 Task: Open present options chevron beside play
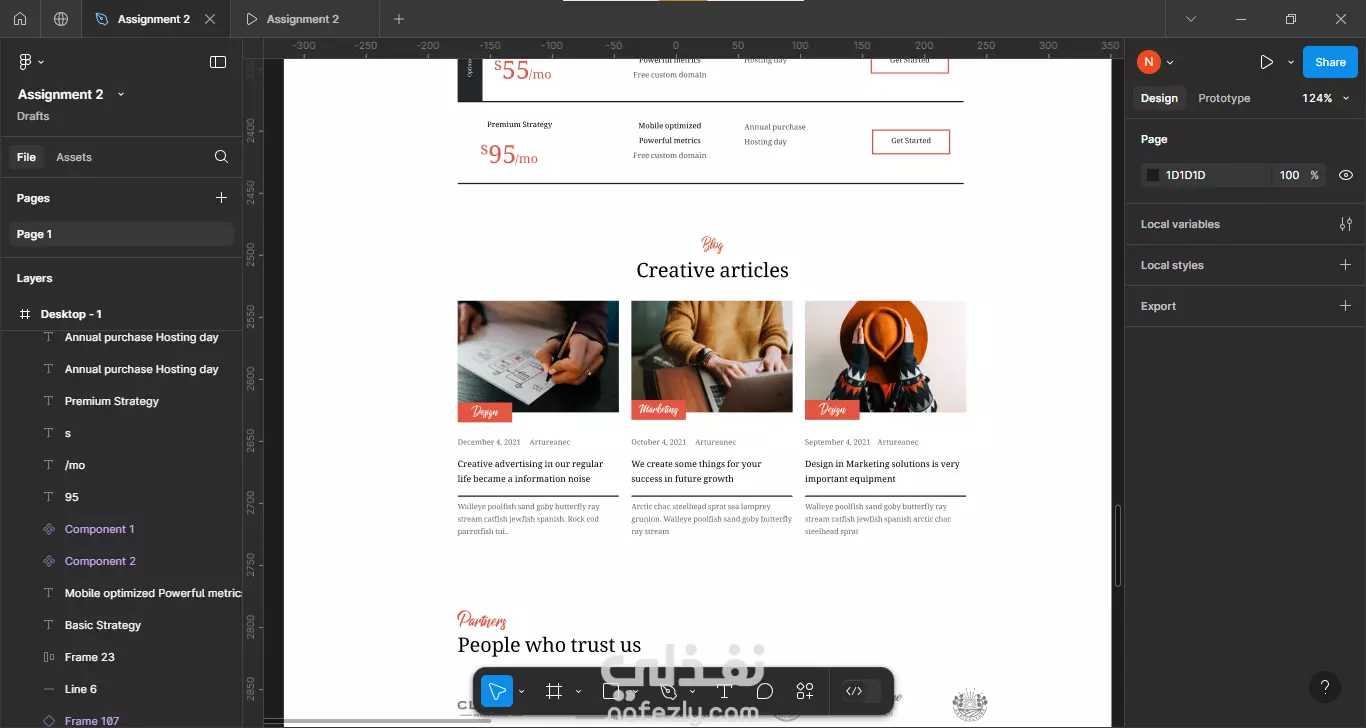tap(1290, 62)
